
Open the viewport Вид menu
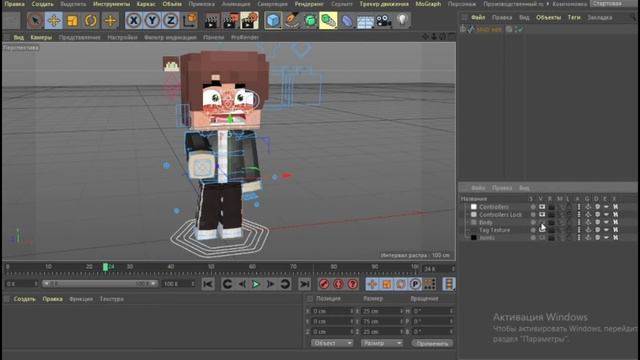coord(19,37)
